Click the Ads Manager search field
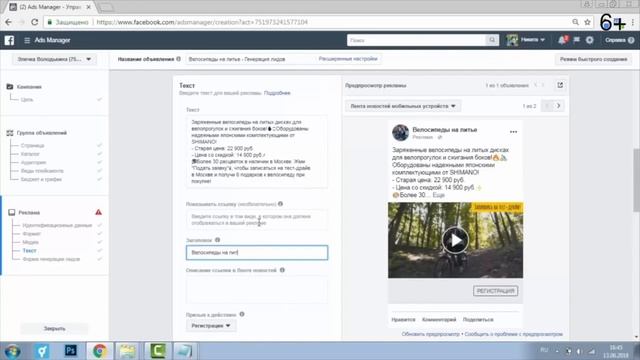Viewport: 640px width, 360px height. [x=416, y=40]
